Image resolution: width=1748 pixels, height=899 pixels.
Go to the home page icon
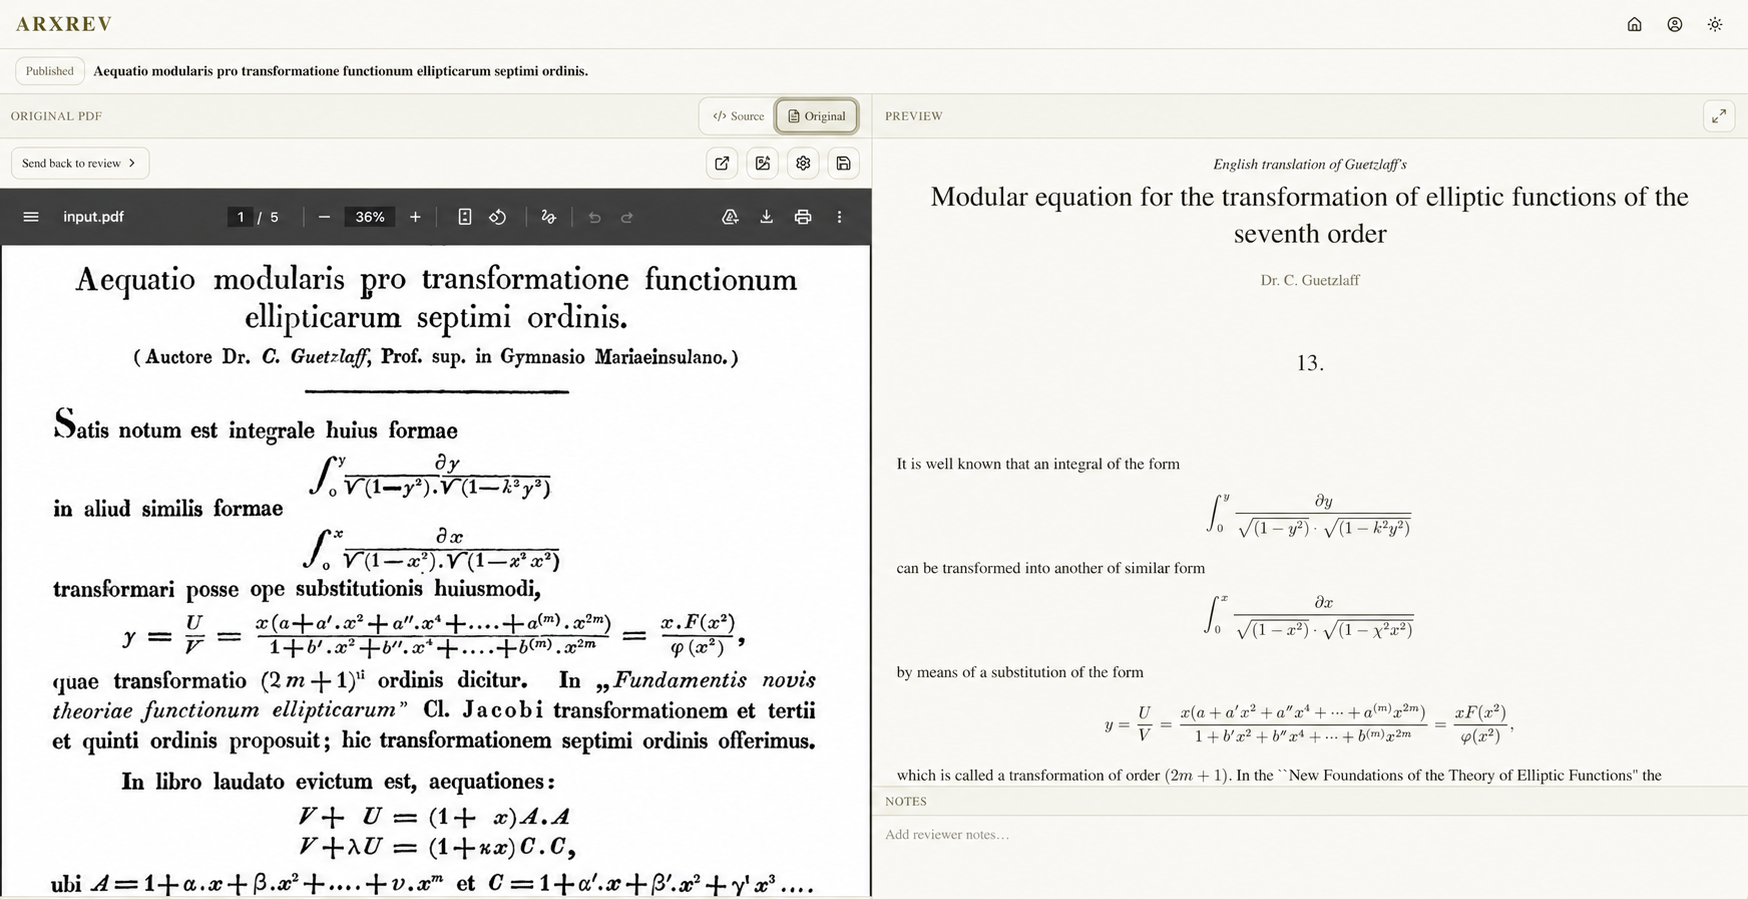(x=1634, y=24)
